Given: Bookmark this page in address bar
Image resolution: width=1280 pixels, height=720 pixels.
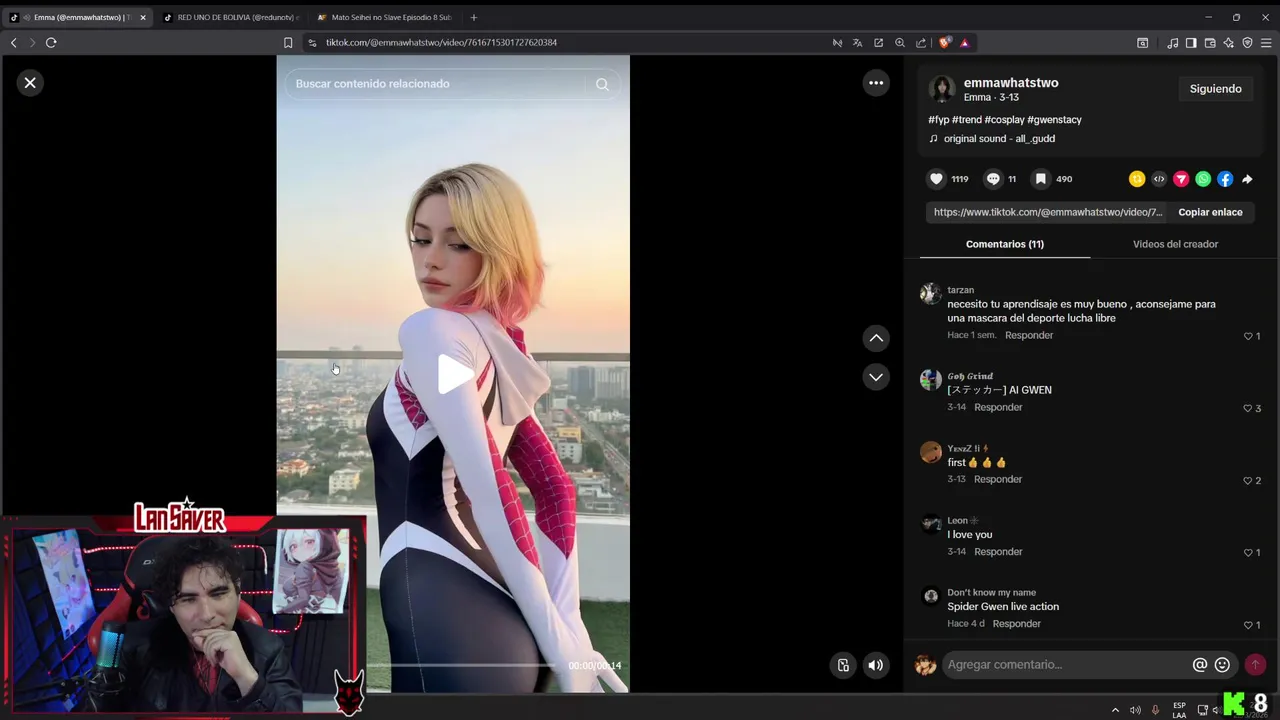Looking at the screenshot, I should pyautogui.click(x=288, y=43).
